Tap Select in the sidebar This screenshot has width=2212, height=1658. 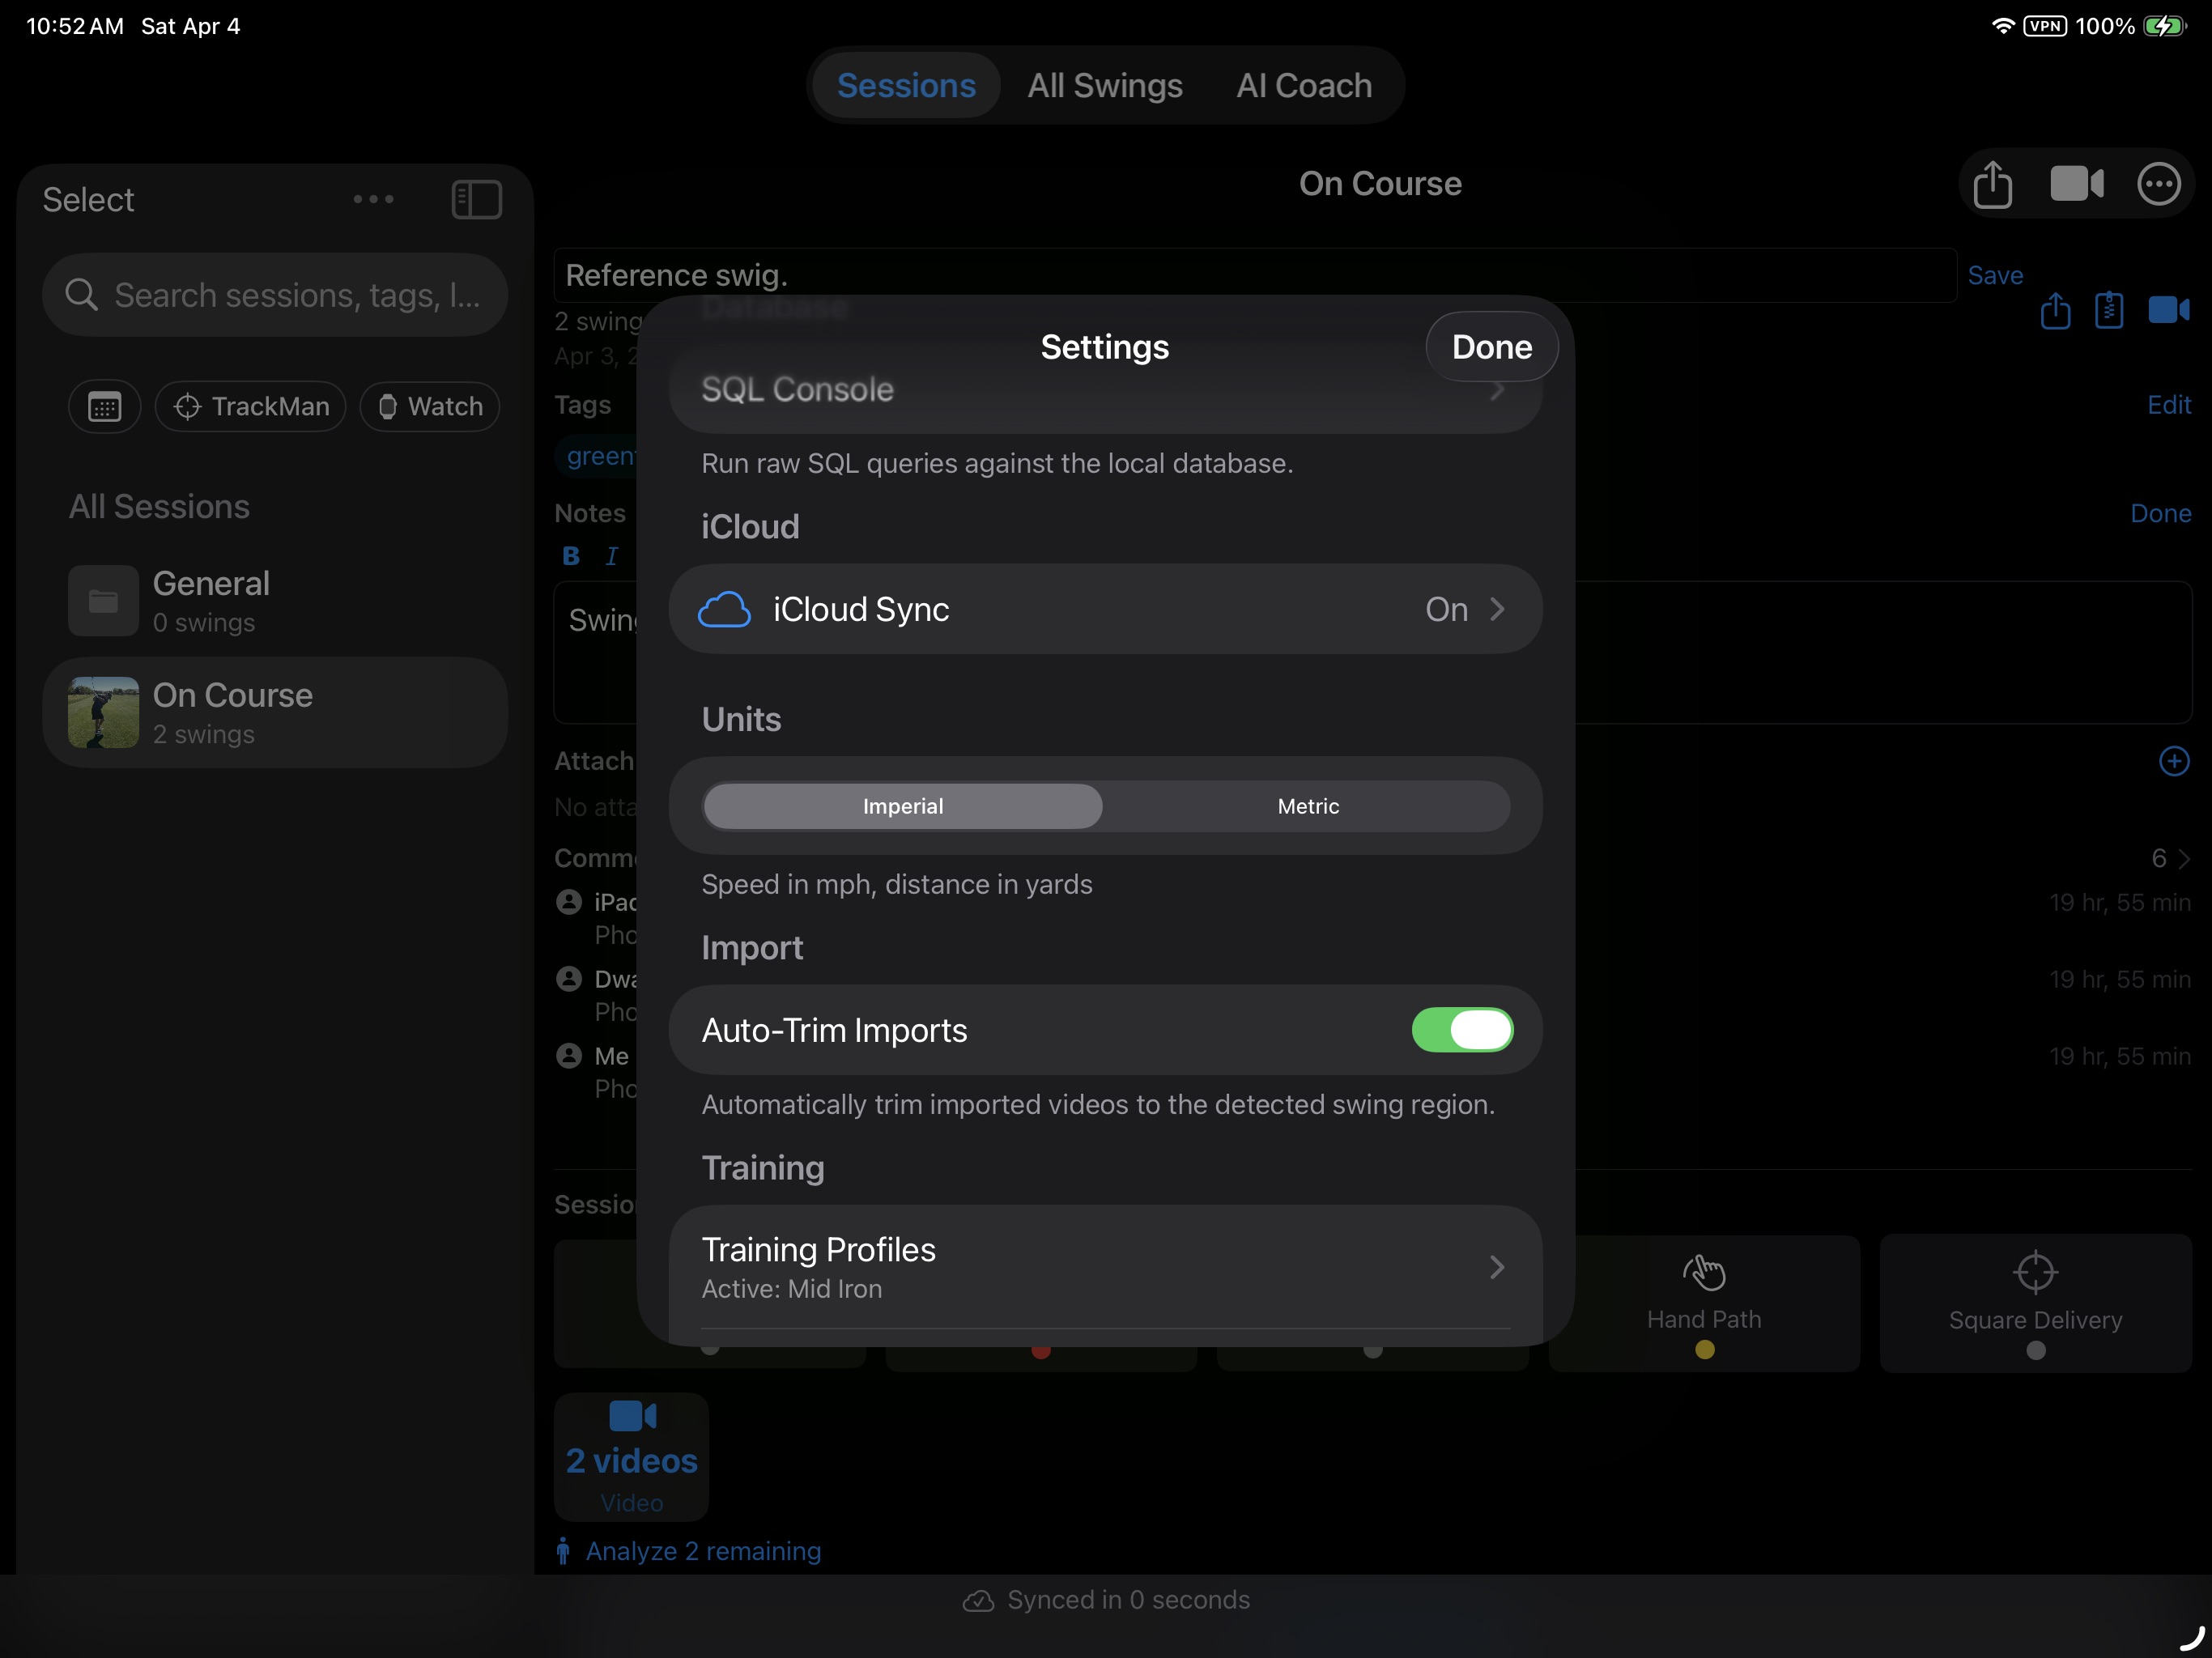coord(88,199)
